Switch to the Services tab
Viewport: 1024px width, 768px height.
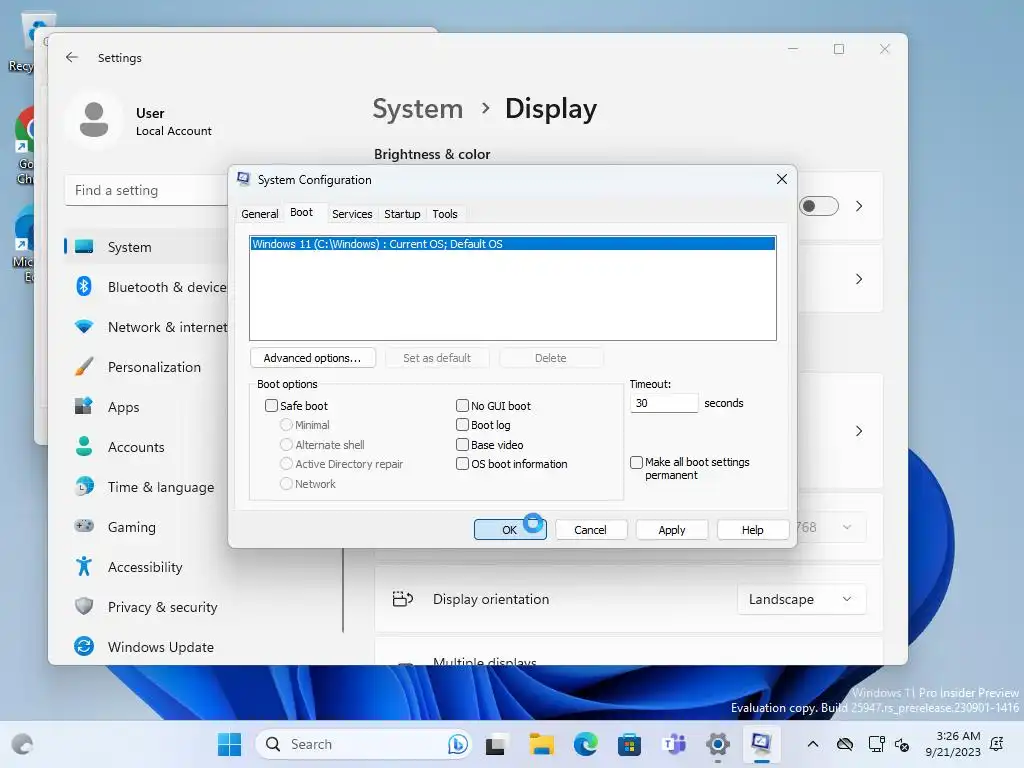352,214
